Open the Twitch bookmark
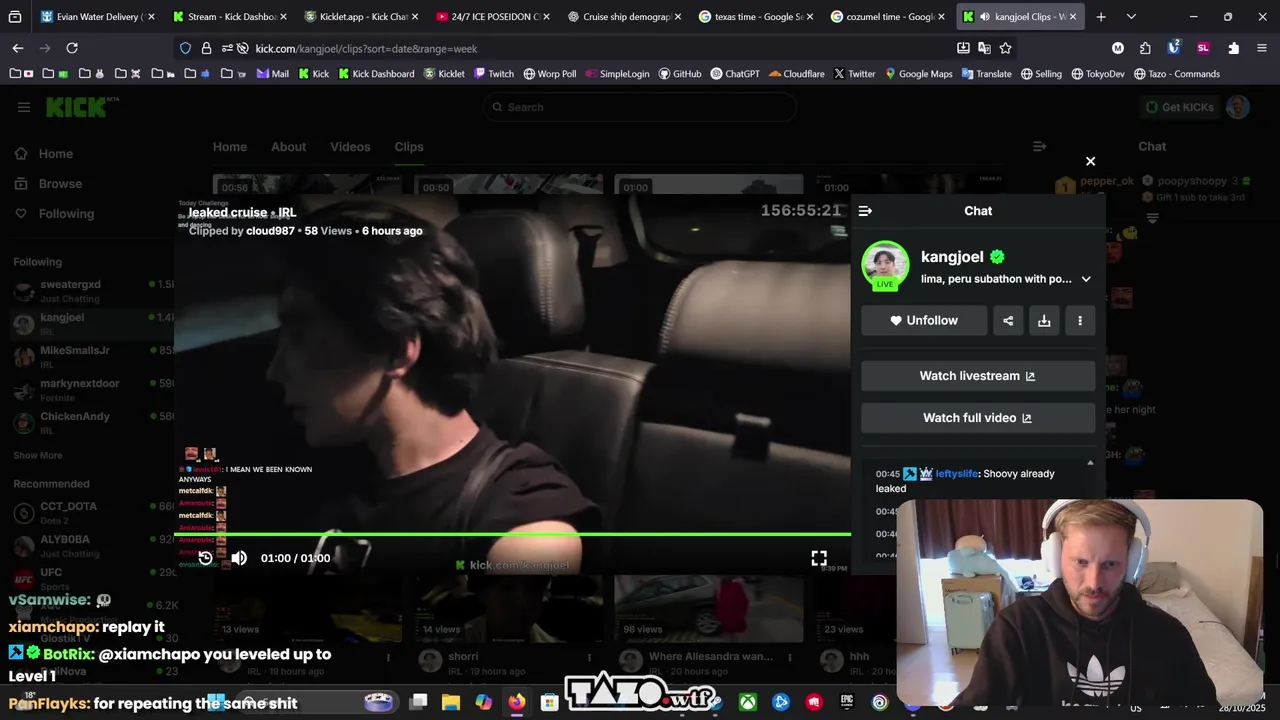Image resolution: width=1280 pixels, height=720 pixels. pyautogui.click(x=493, y=74)
